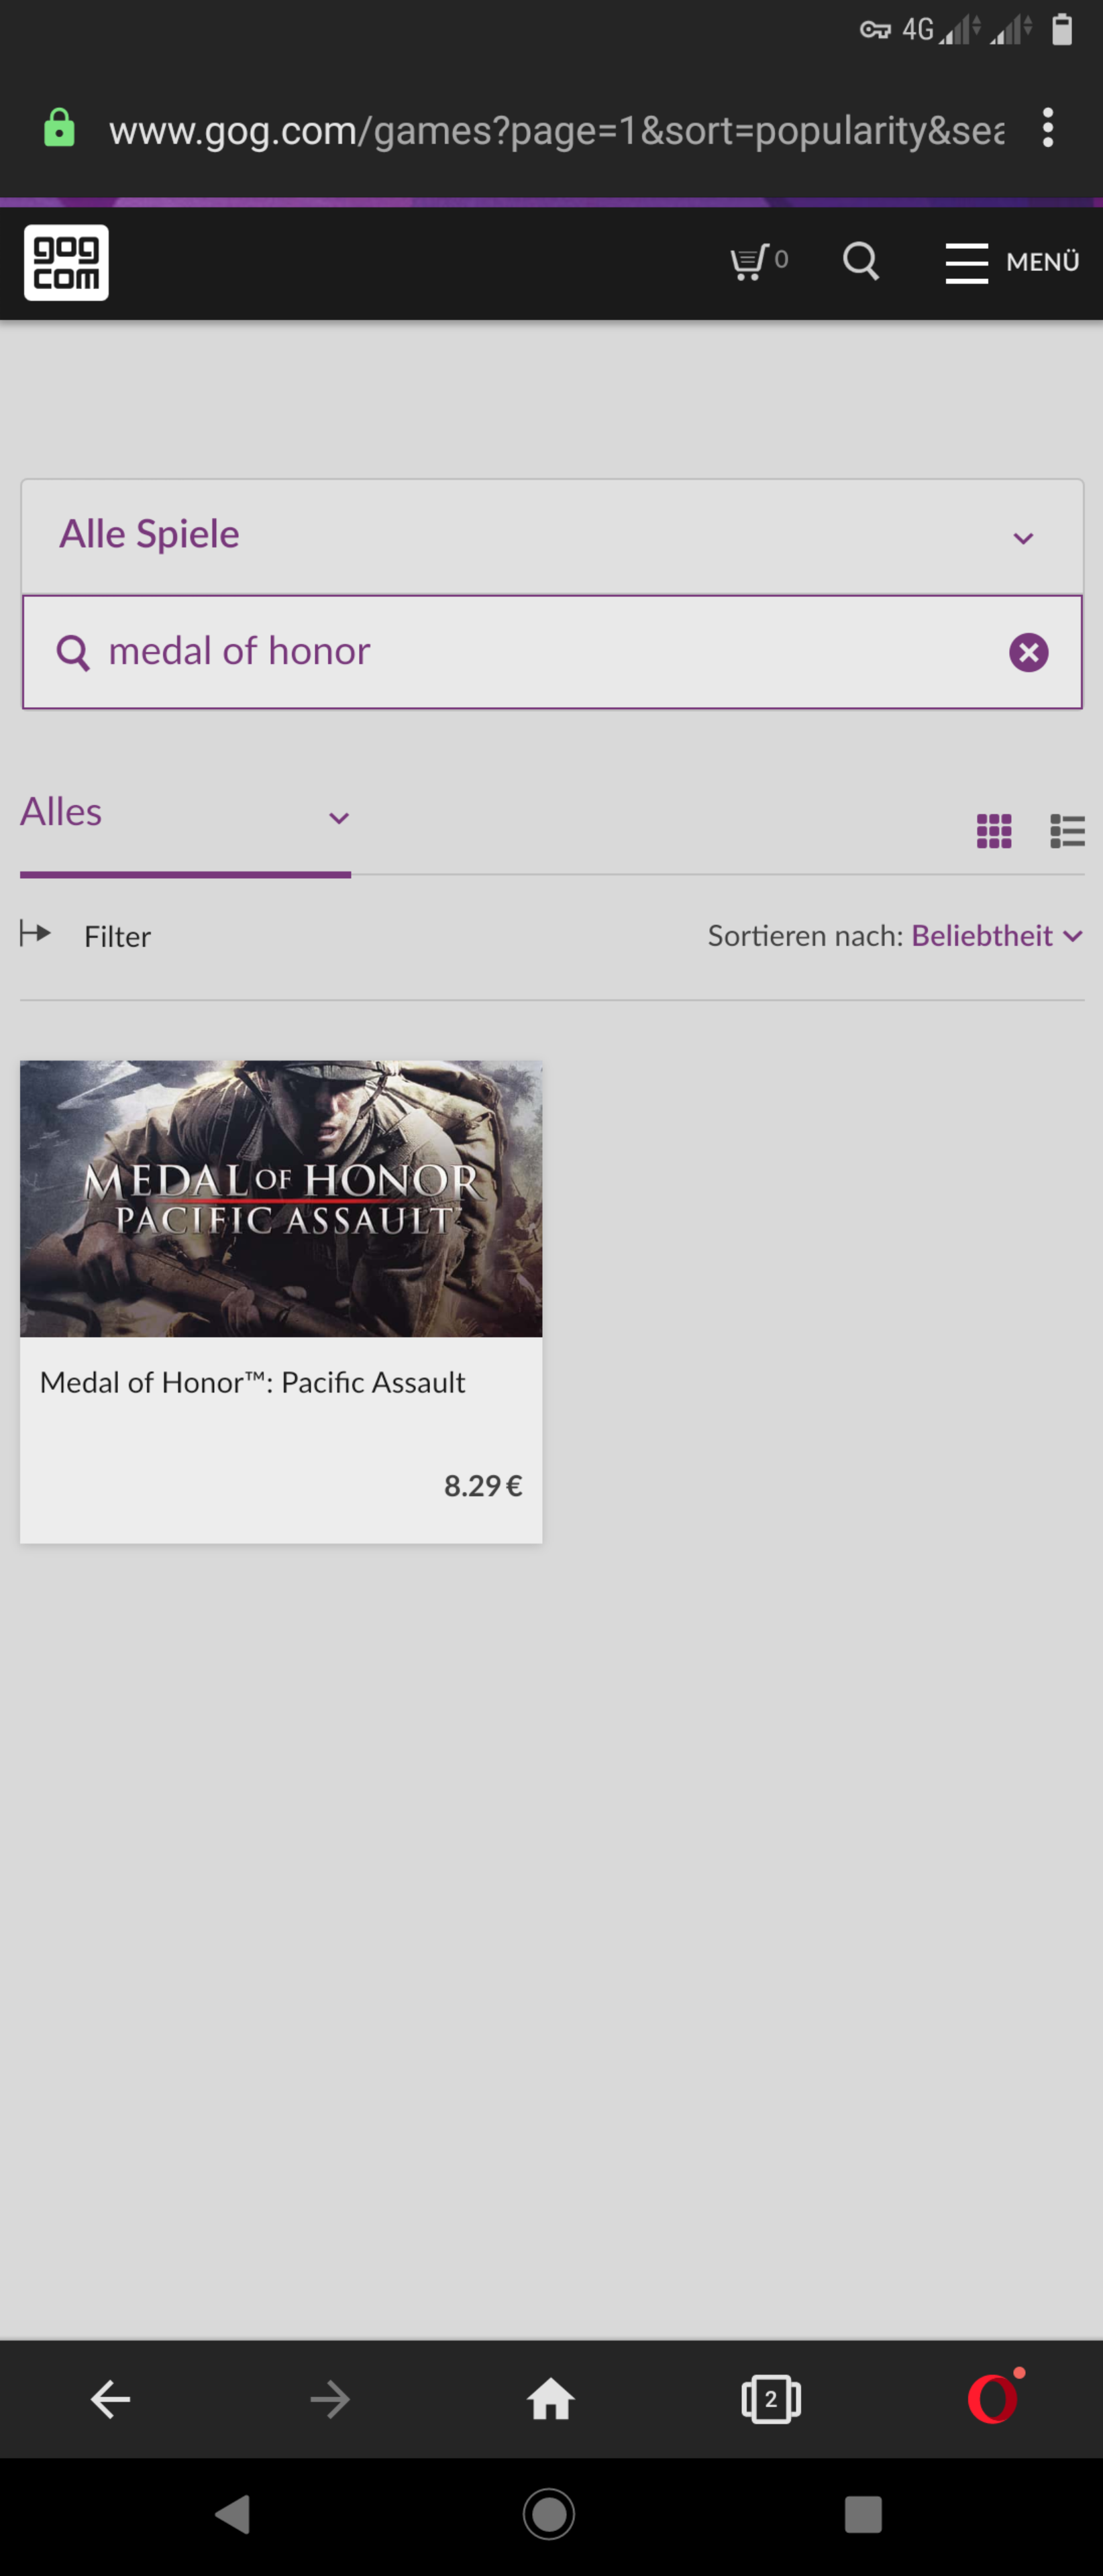Tap the 8.29 € price
1103x2576 pixels.
click(x=483, y=1486)
